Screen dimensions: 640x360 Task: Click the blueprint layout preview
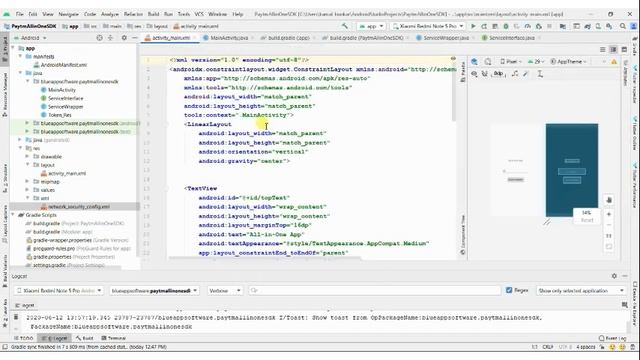pos(572,170)
